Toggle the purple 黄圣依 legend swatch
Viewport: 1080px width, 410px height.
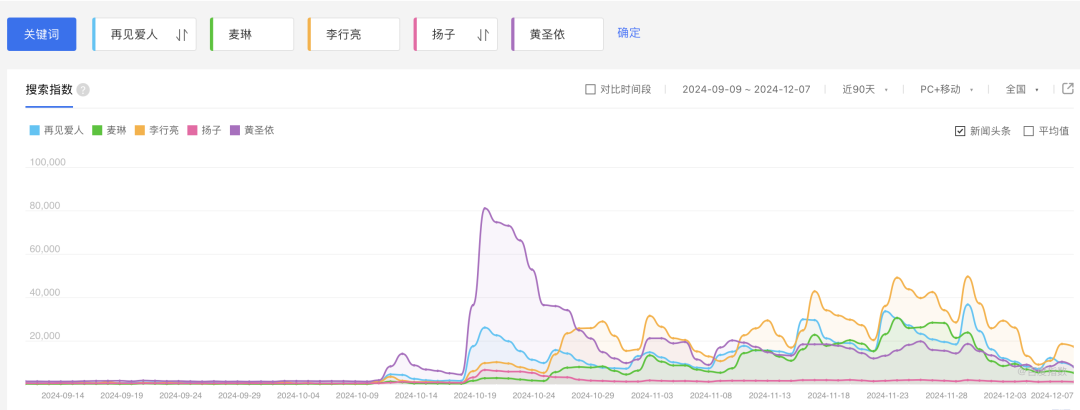point(235,130)
